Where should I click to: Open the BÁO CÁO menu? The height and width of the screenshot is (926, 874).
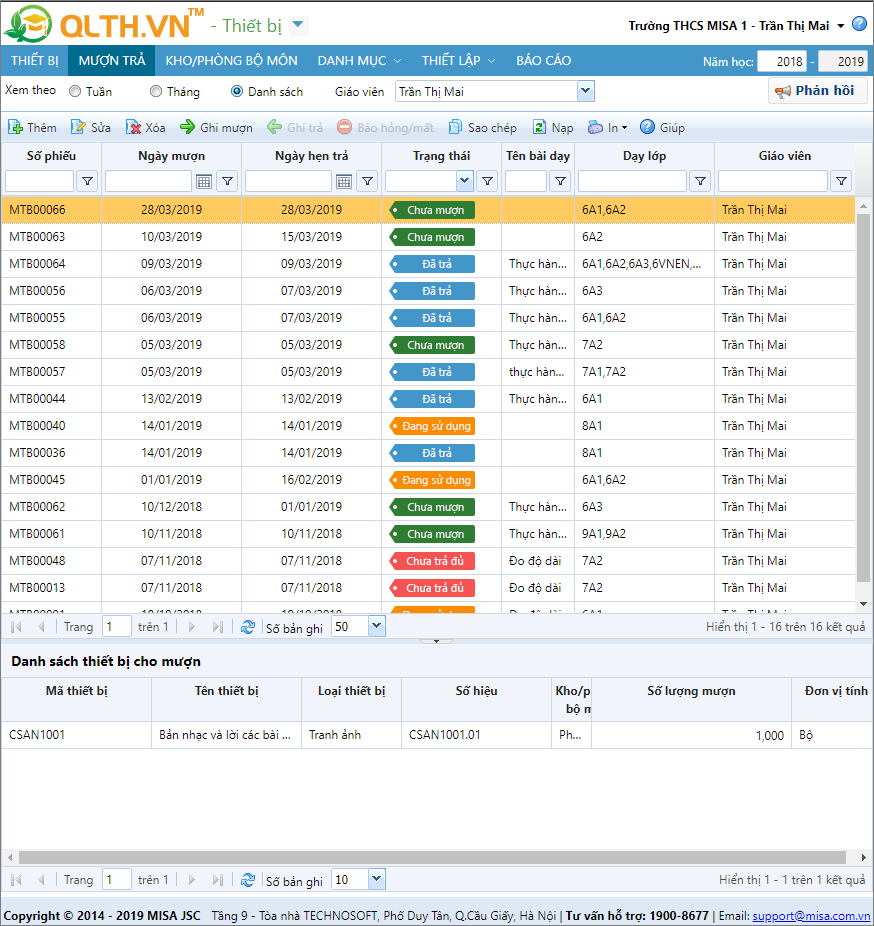pos(543,61)
